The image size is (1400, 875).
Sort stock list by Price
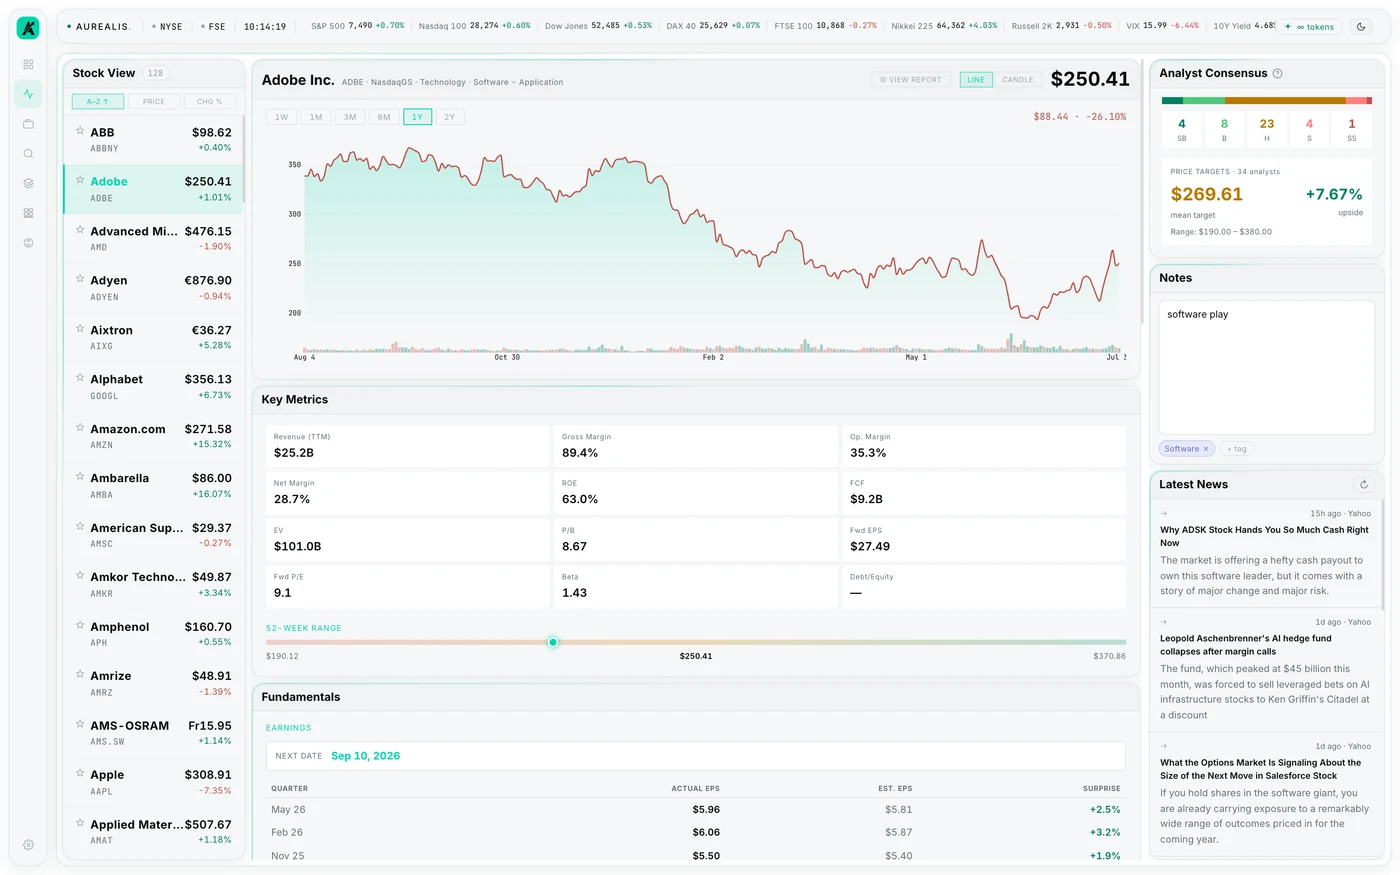point(154,101)
